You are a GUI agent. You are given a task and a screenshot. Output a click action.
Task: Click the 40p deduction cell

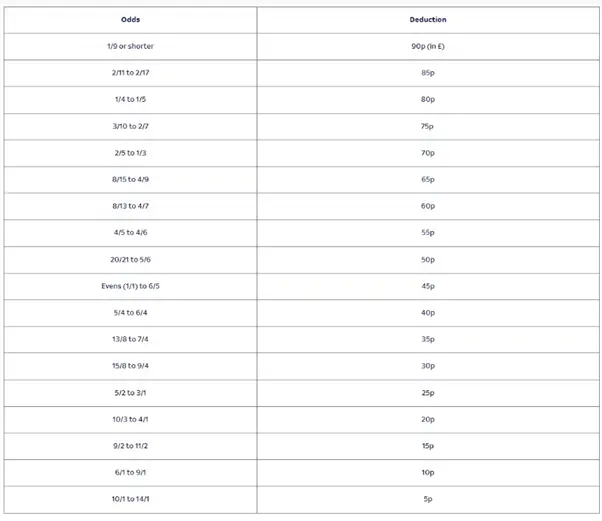click(428, 312)
